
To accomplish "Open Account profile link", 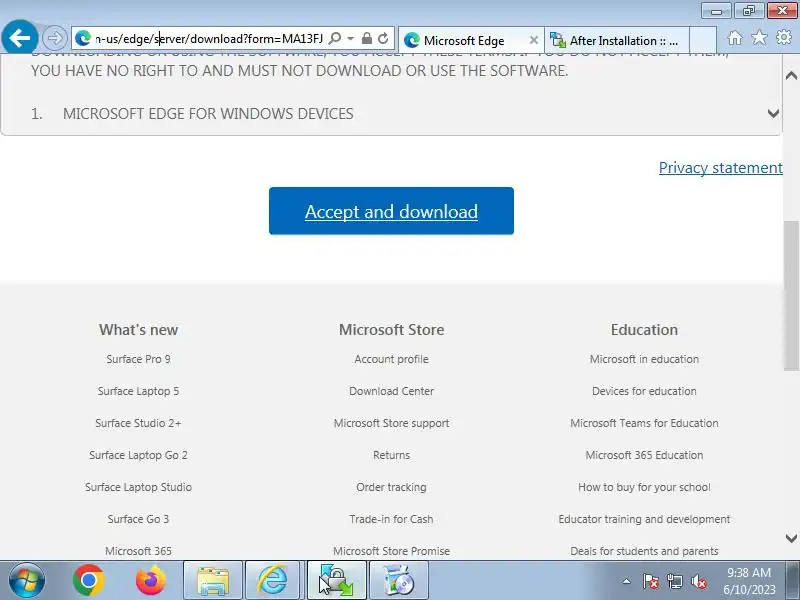I will pyautogui.click(x=391, y=359).
